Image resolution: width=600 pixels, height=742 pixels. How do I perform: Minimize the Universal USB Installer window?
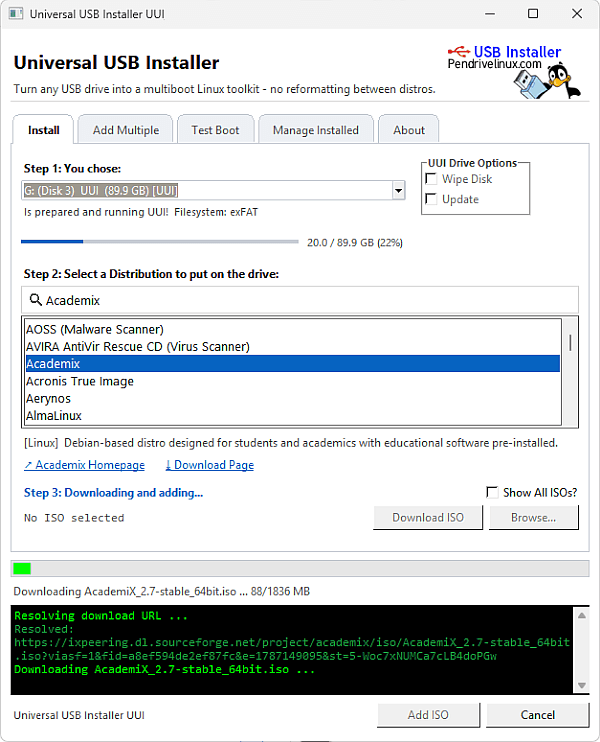point(490,13)
